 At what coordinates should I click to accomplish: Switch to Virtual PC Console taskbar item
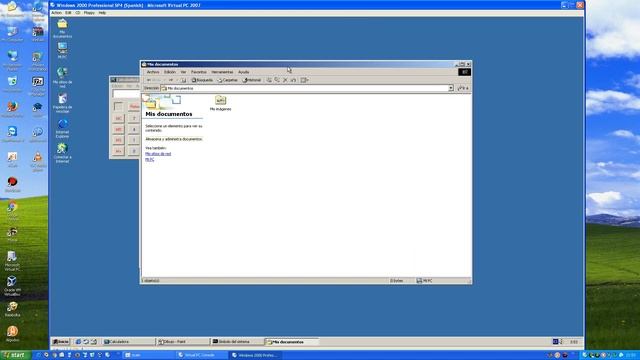pyautogui.click(x=202, y=355)
